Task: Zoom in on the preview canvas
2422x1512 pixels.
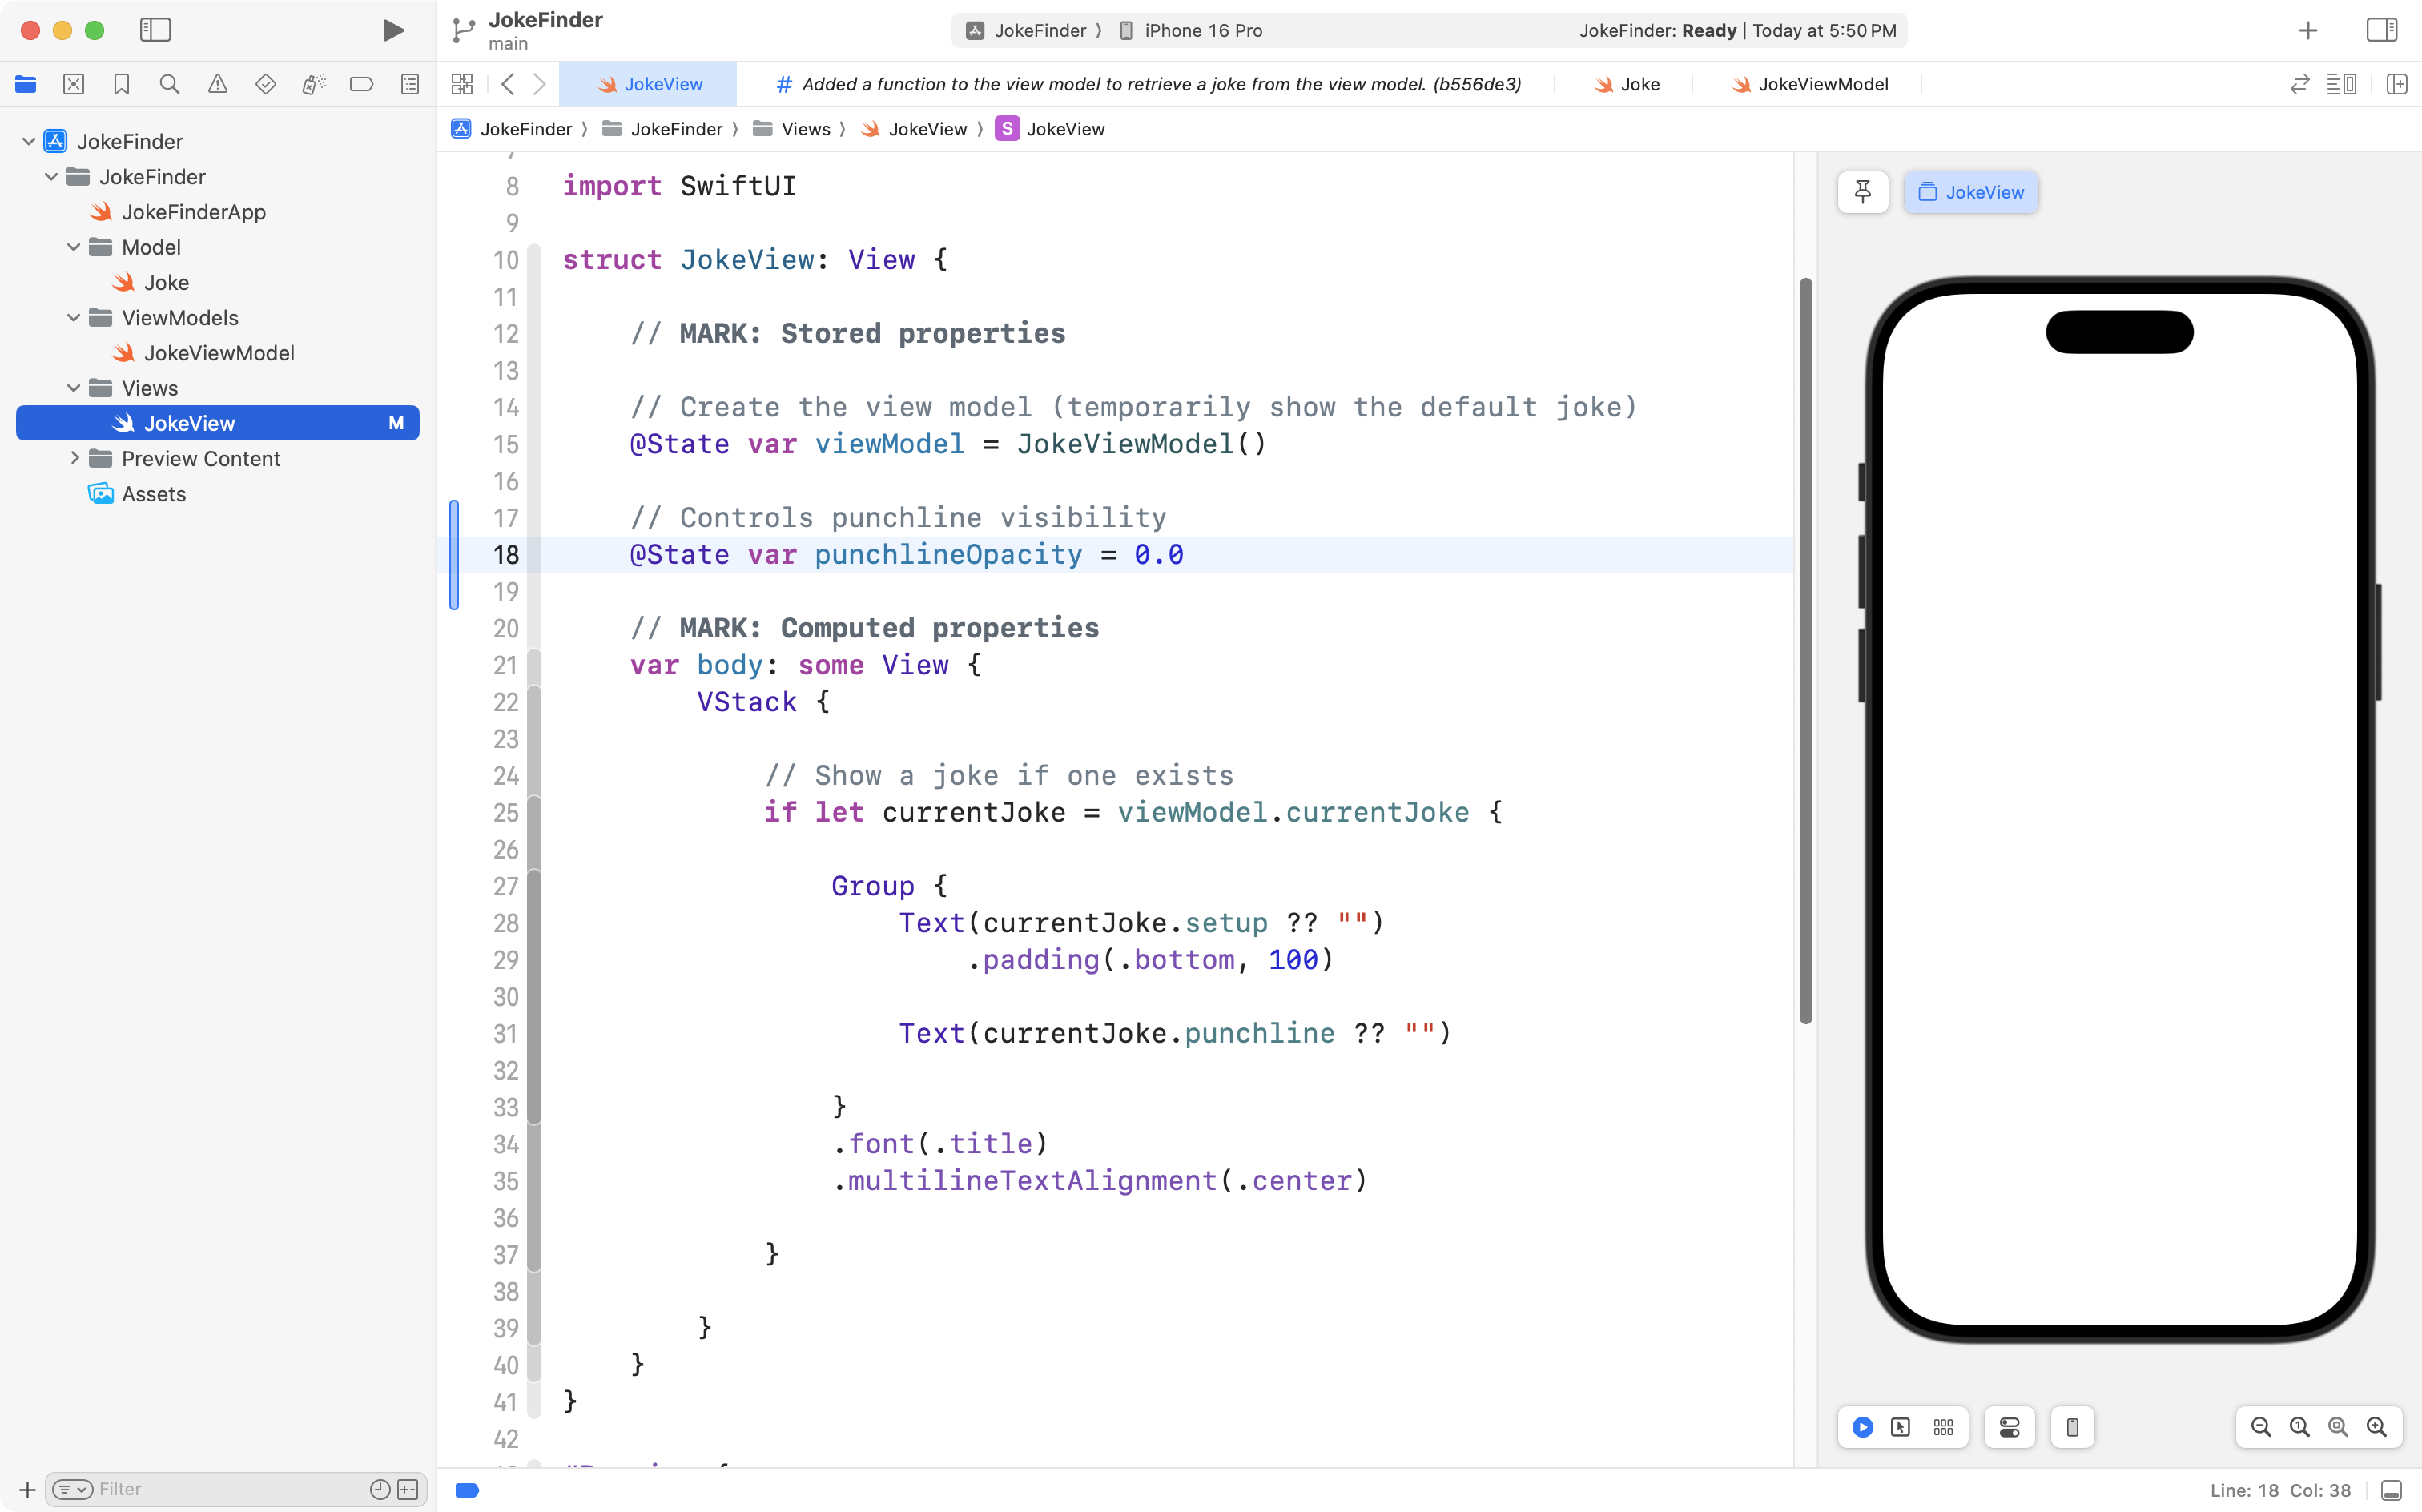Action: 2376,1427
